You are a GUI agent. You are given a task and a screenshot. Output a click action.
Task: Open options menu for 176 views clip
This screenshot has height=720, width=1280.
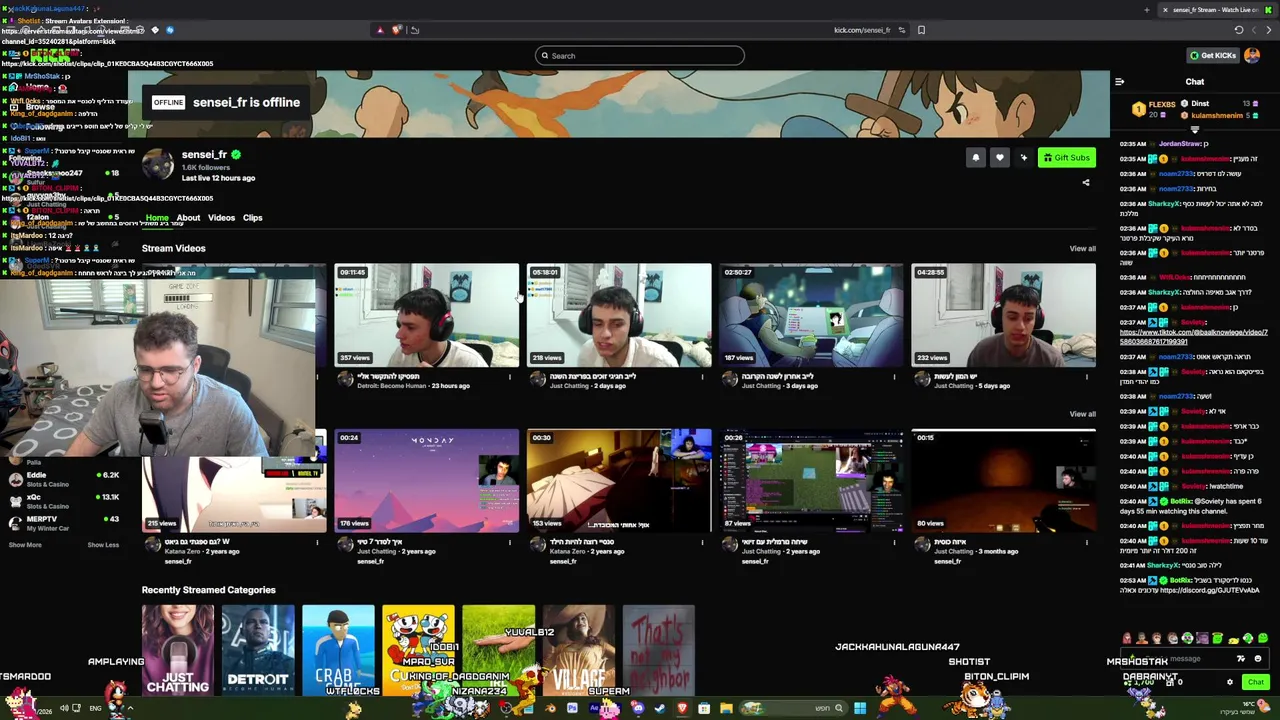tap(510, 543)
